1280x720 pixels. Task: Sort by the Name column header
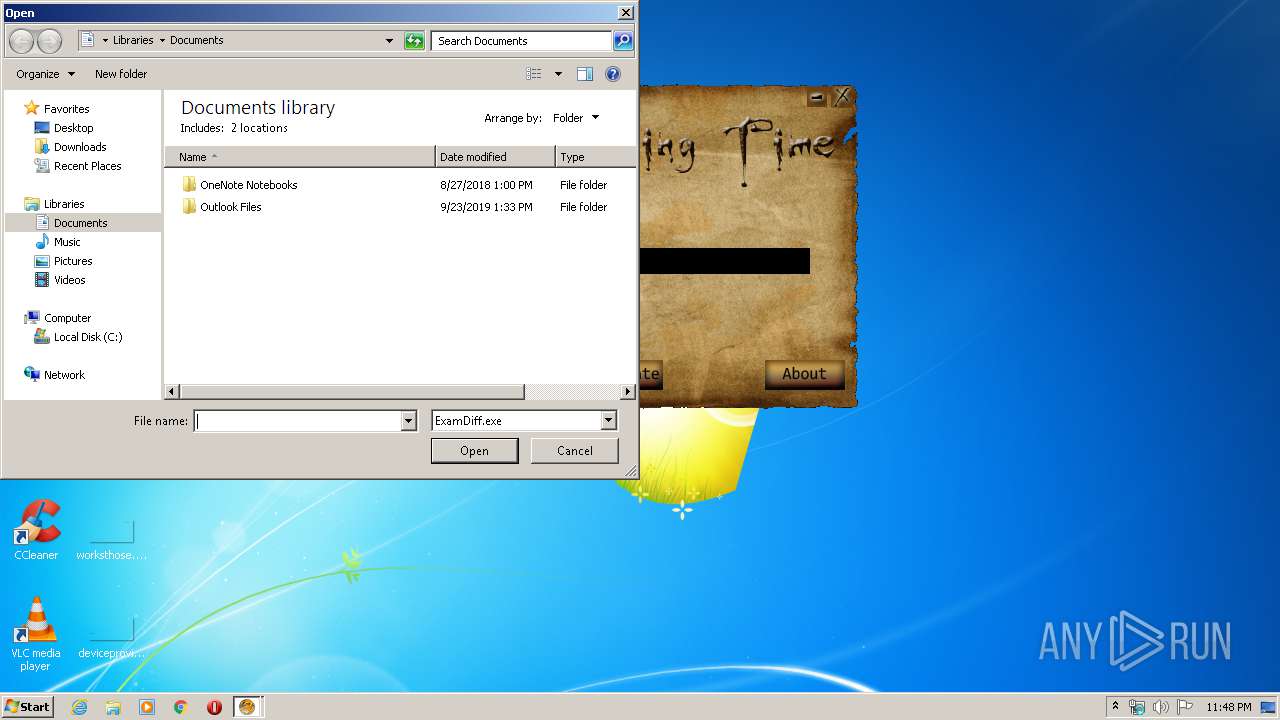300,157
